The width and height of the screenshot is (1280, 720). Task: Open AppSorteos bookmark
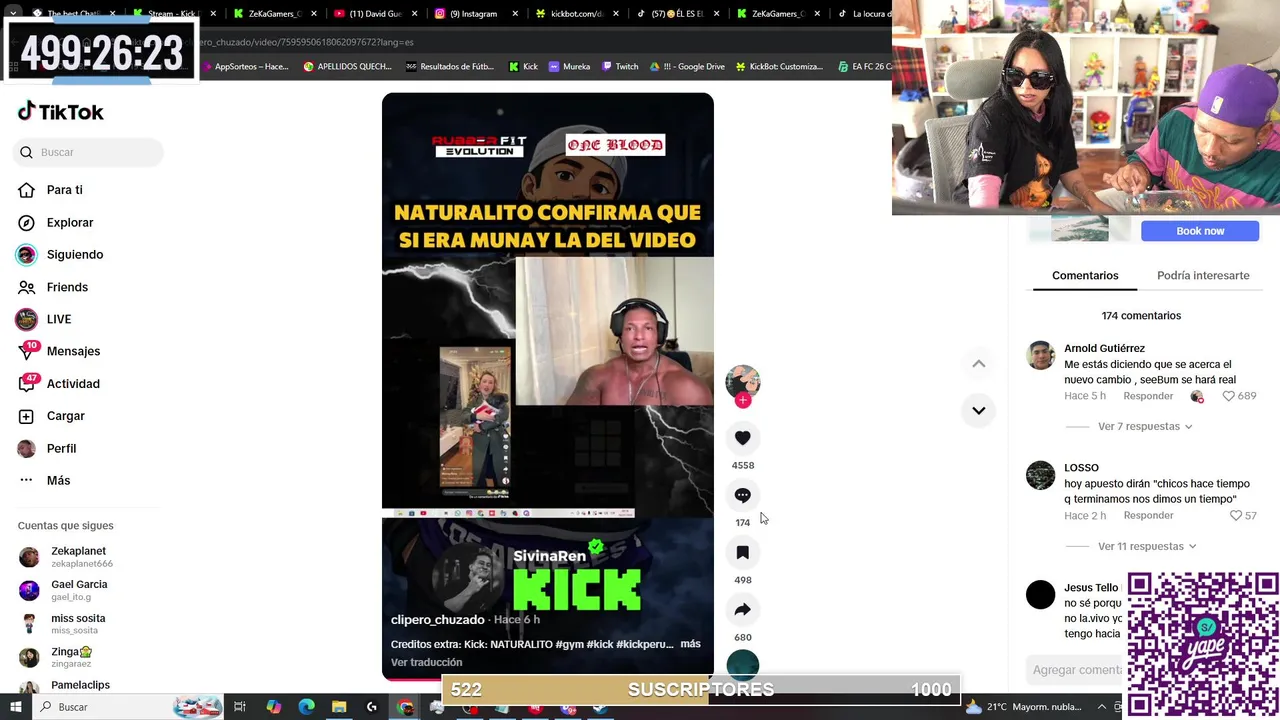244,67
